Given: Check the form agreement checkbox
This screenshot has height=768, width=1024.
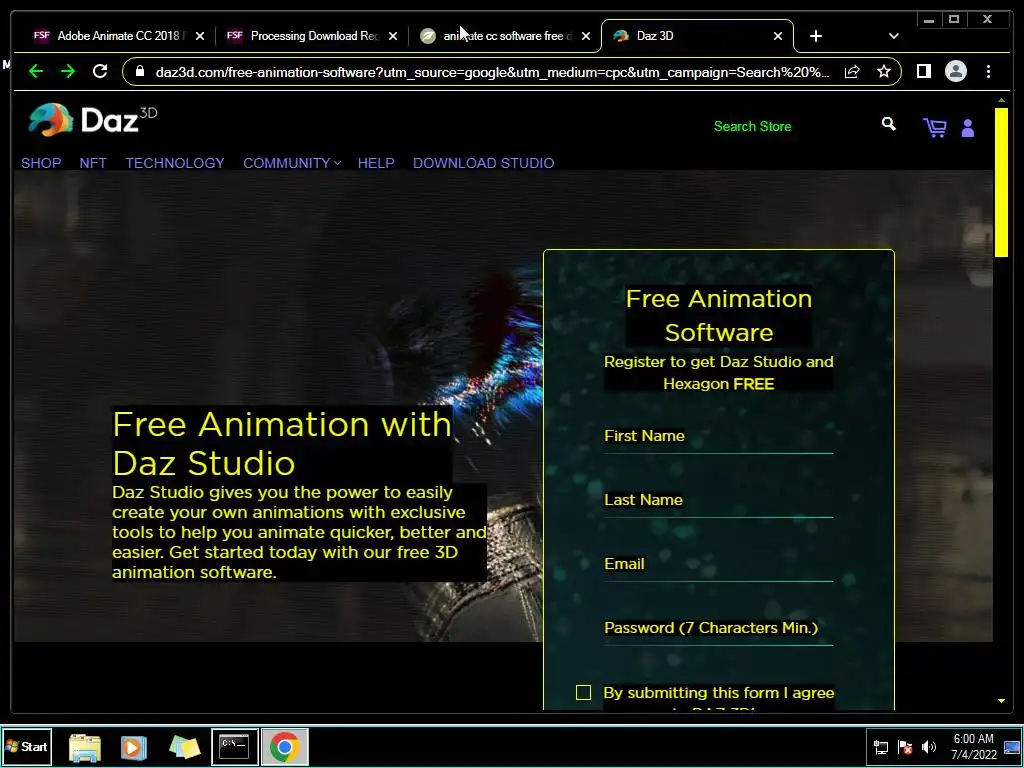Looking at the screenshot, I should 583,693.
